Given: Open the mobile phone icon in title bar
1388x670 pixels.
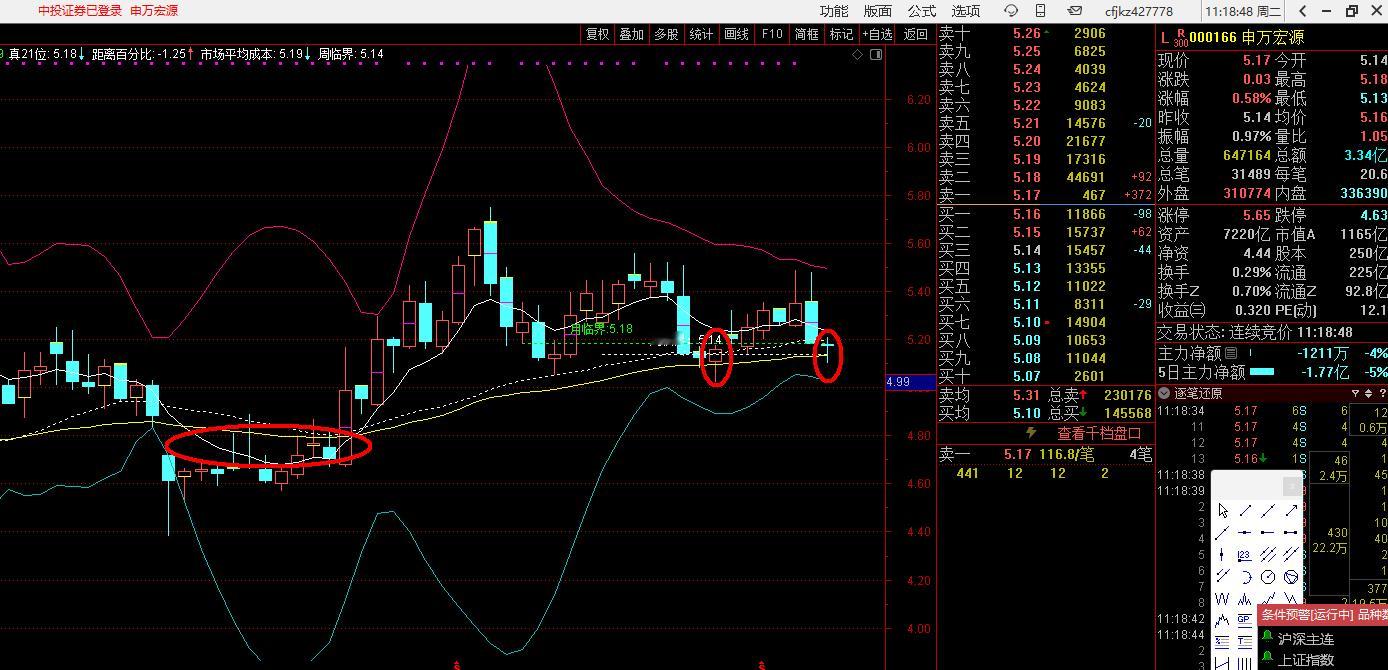Looking at the screenshot, I should click(x=1041, y=11).
